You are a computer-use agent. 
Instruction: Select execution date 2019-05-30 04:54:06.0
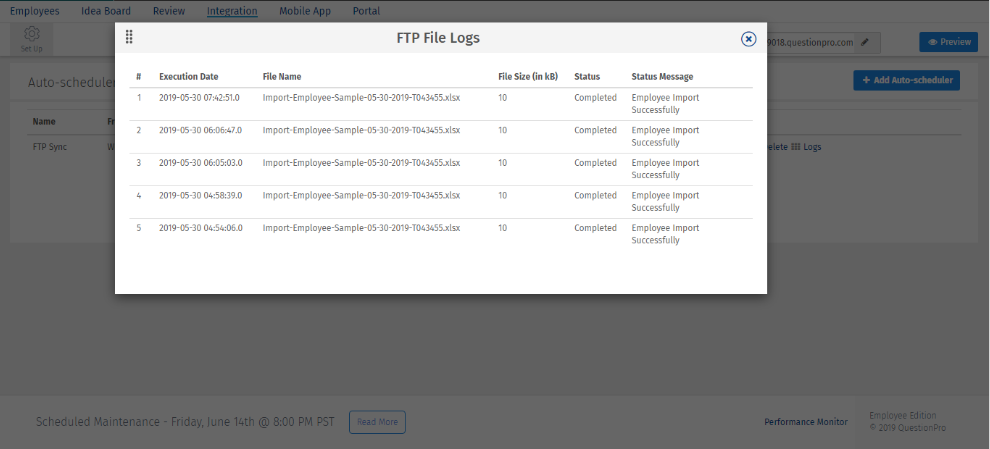pyautogui.click(x=201, y=228)
